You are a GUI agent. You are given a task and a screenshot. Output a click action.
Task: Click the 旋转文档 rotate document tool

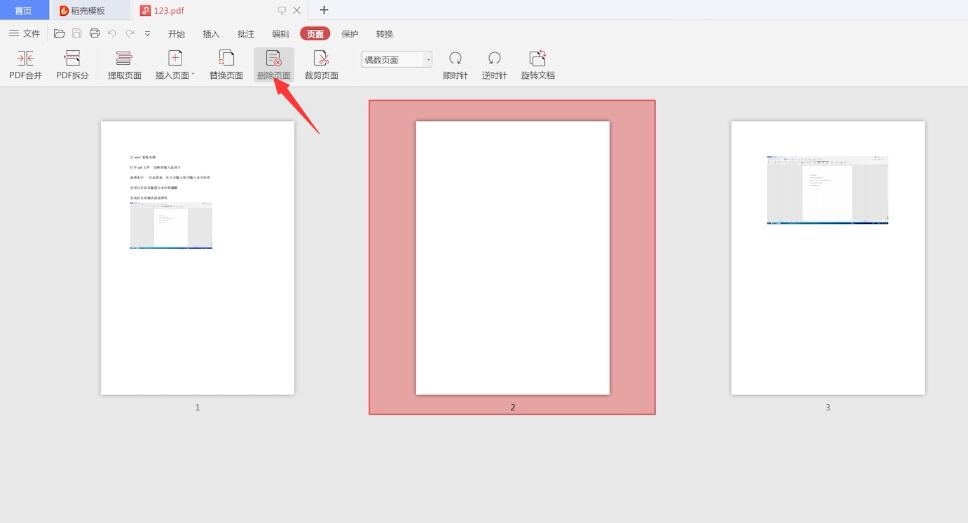[x=538, y=65]
